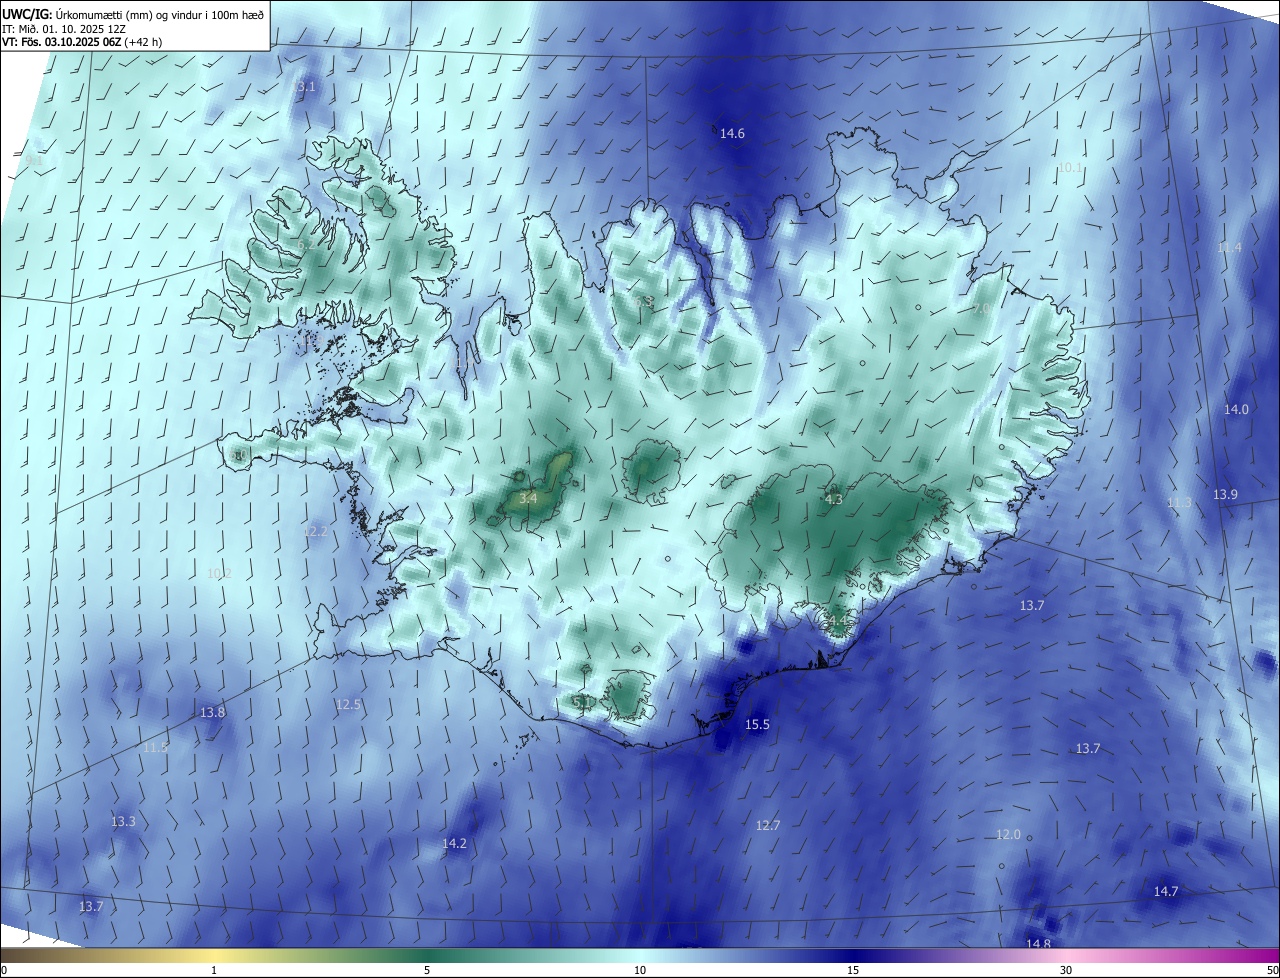
Task: Click the 15.5 value off the south coast
Action: coord(757,724)
